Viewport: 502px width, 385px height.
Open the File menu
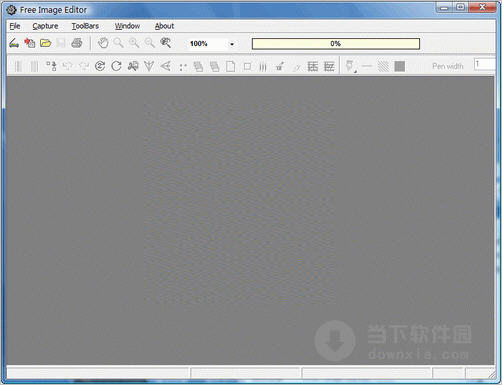point(15,26)
